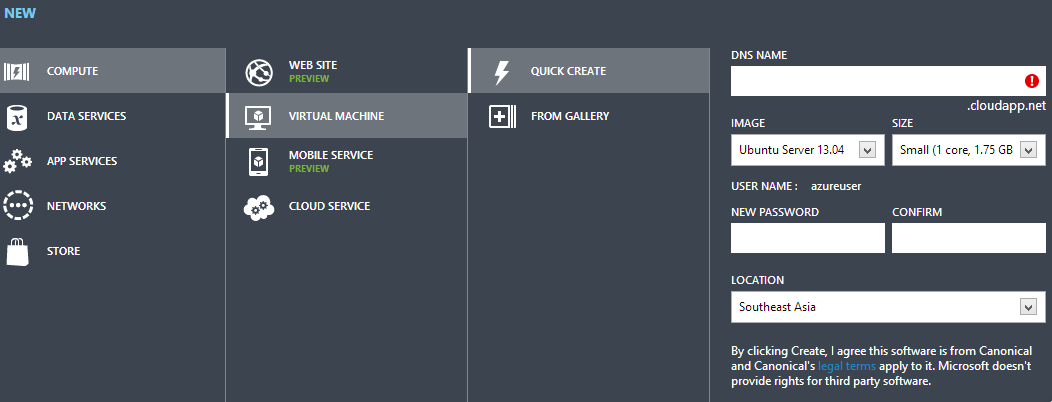The height and width of the screenshot is (402, 1052).
Task: Open the STORE category
Action: [113, 250]
